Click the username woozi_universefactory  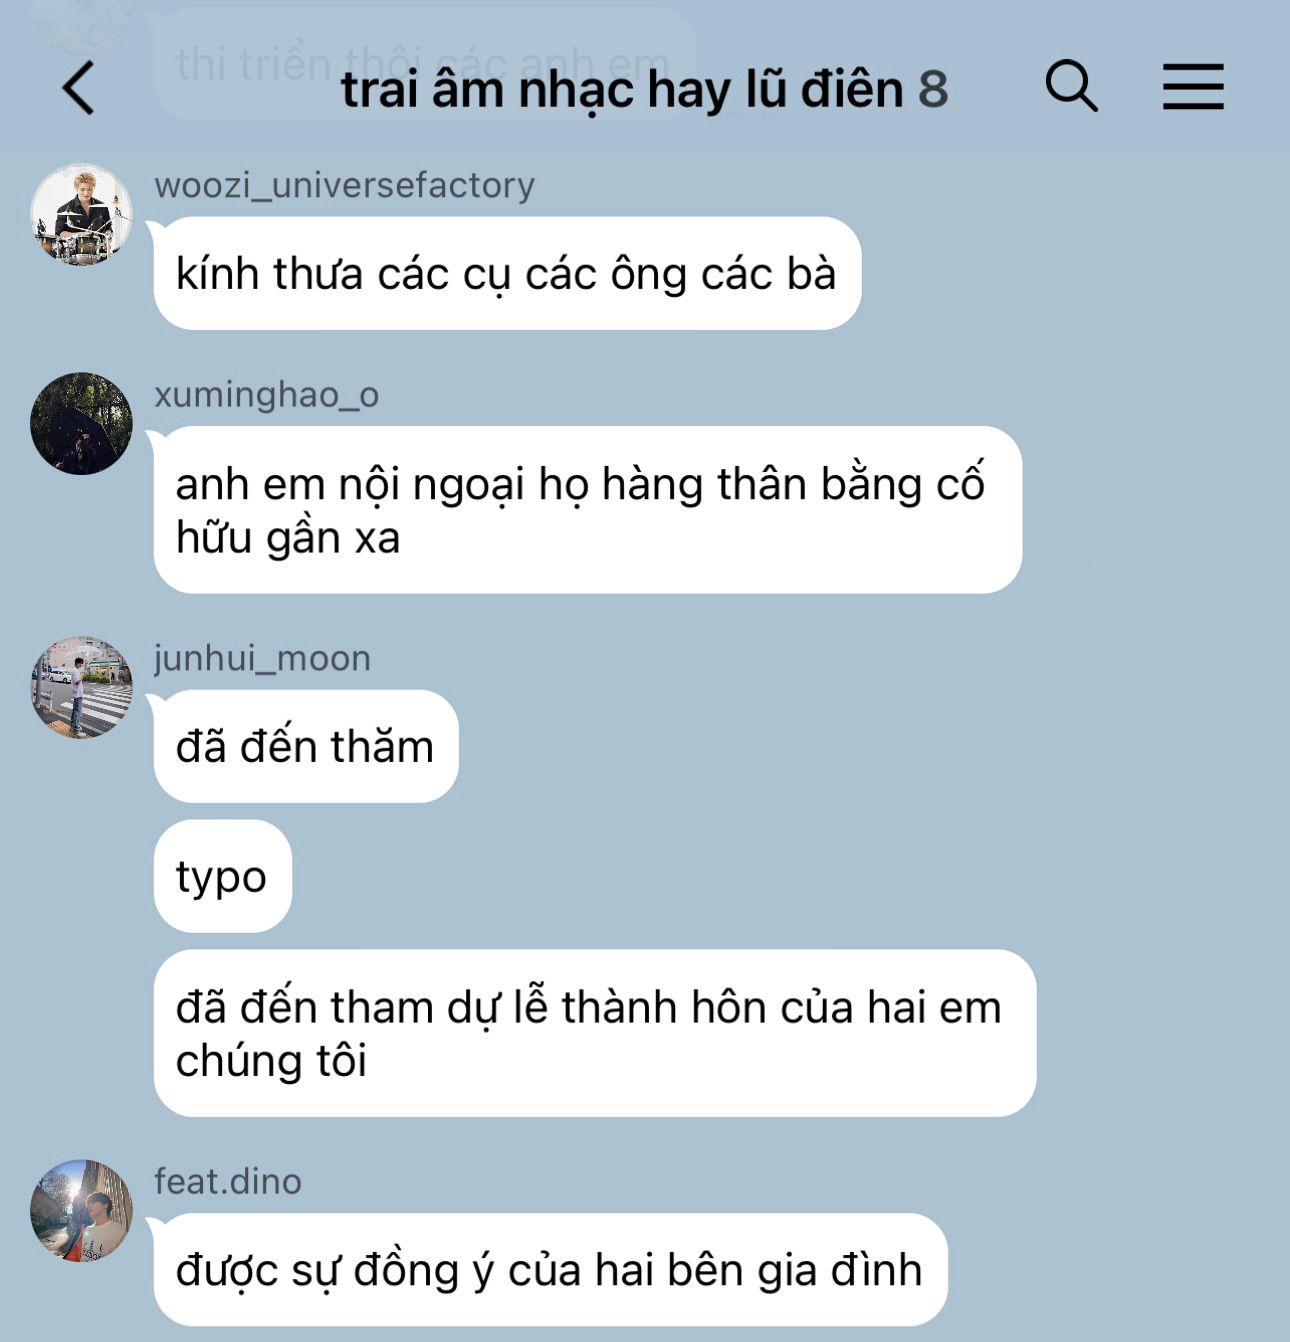click(x=344, y=185)
